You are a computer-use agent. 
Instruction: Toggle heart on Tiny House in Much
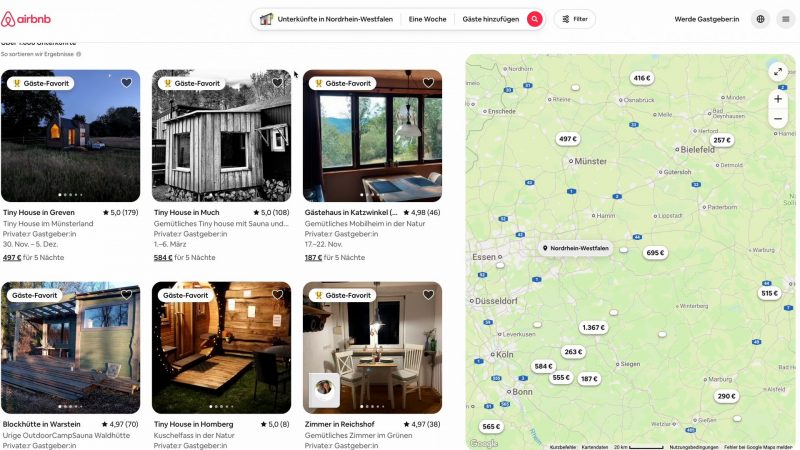(277, 83)
